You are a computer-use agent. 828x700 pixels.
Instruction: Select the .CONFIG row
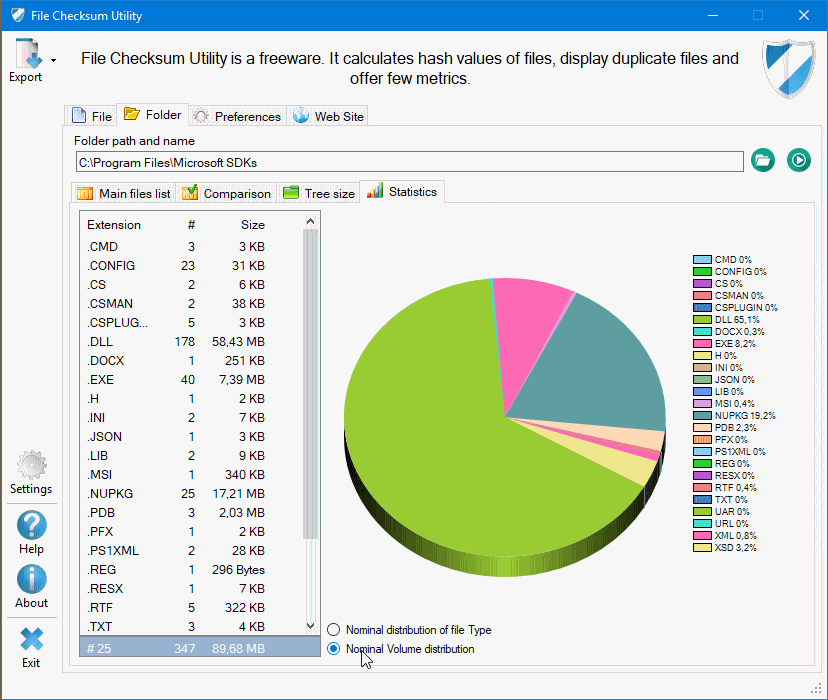(x=192, y=266)
